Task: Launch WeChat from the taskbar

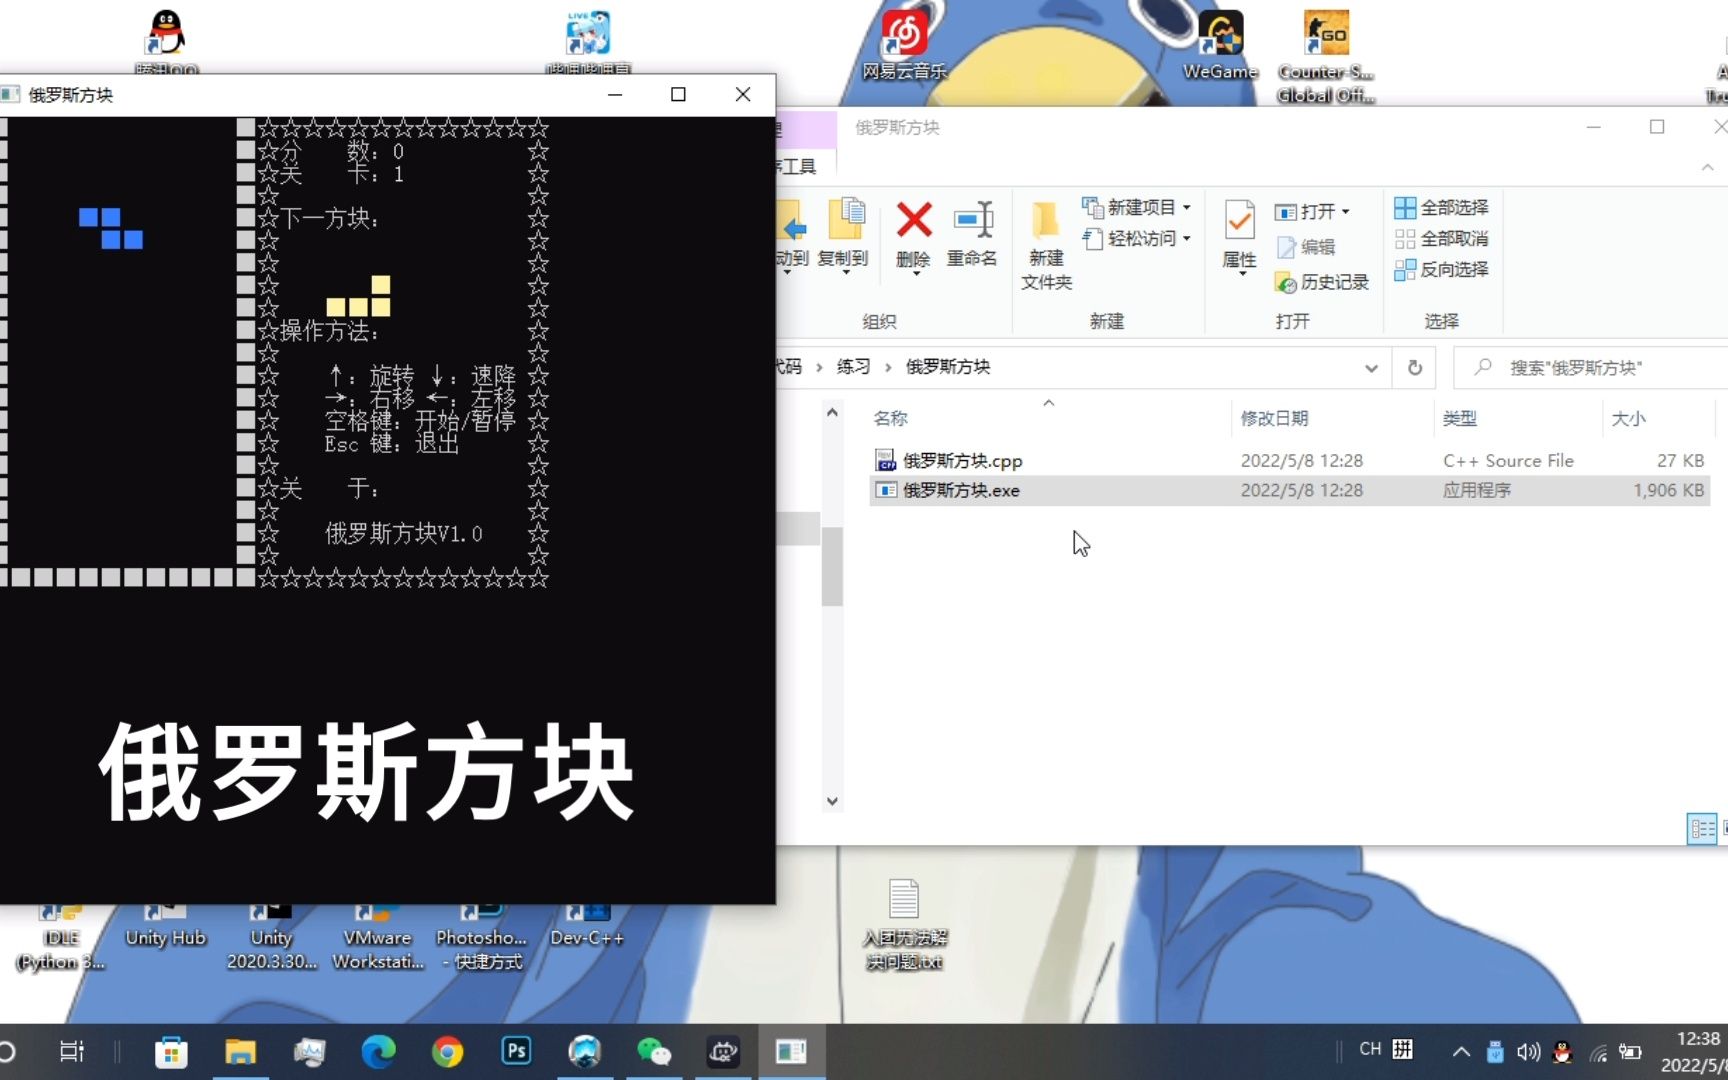Action: (x=654, y=1051)
